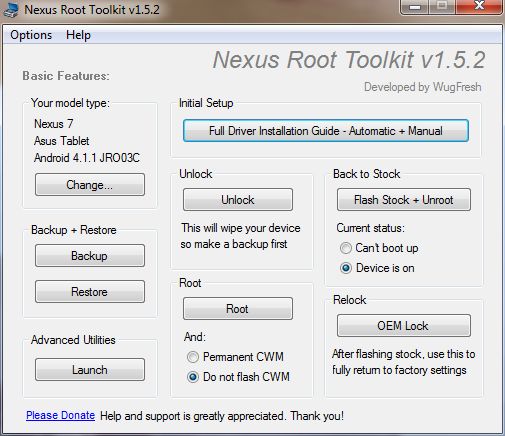505x436 pixels.
Task: Click Flash Stock + Unroot button
Action: pos(404,200)
